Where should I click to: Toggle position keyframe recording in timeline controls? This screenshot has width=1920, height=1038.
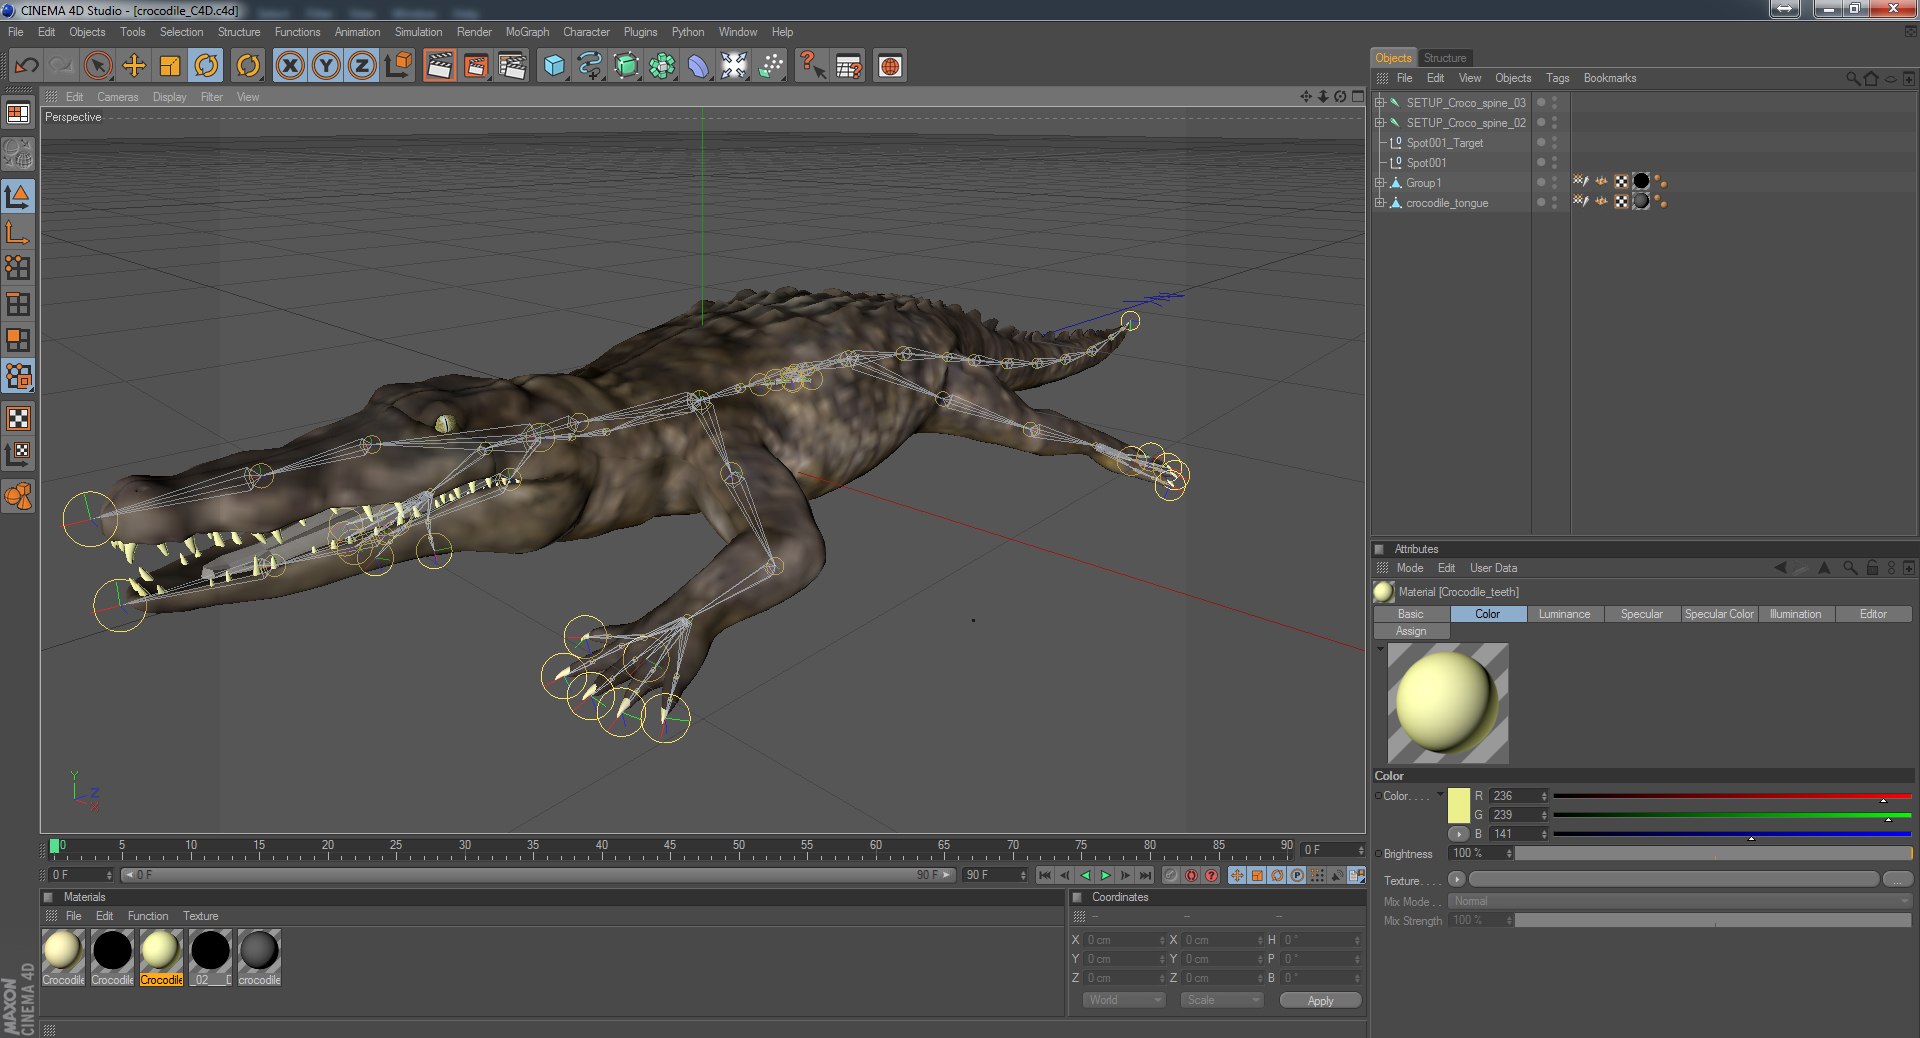point(1237,875)
